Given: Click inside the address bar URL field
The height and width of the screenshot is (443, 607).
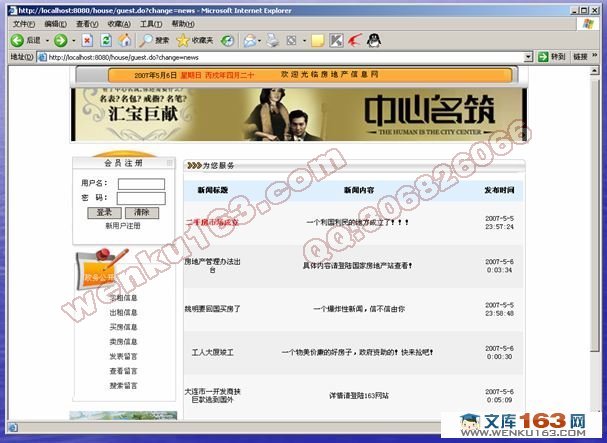Looking at the screenshot, I should click(285, 57).
